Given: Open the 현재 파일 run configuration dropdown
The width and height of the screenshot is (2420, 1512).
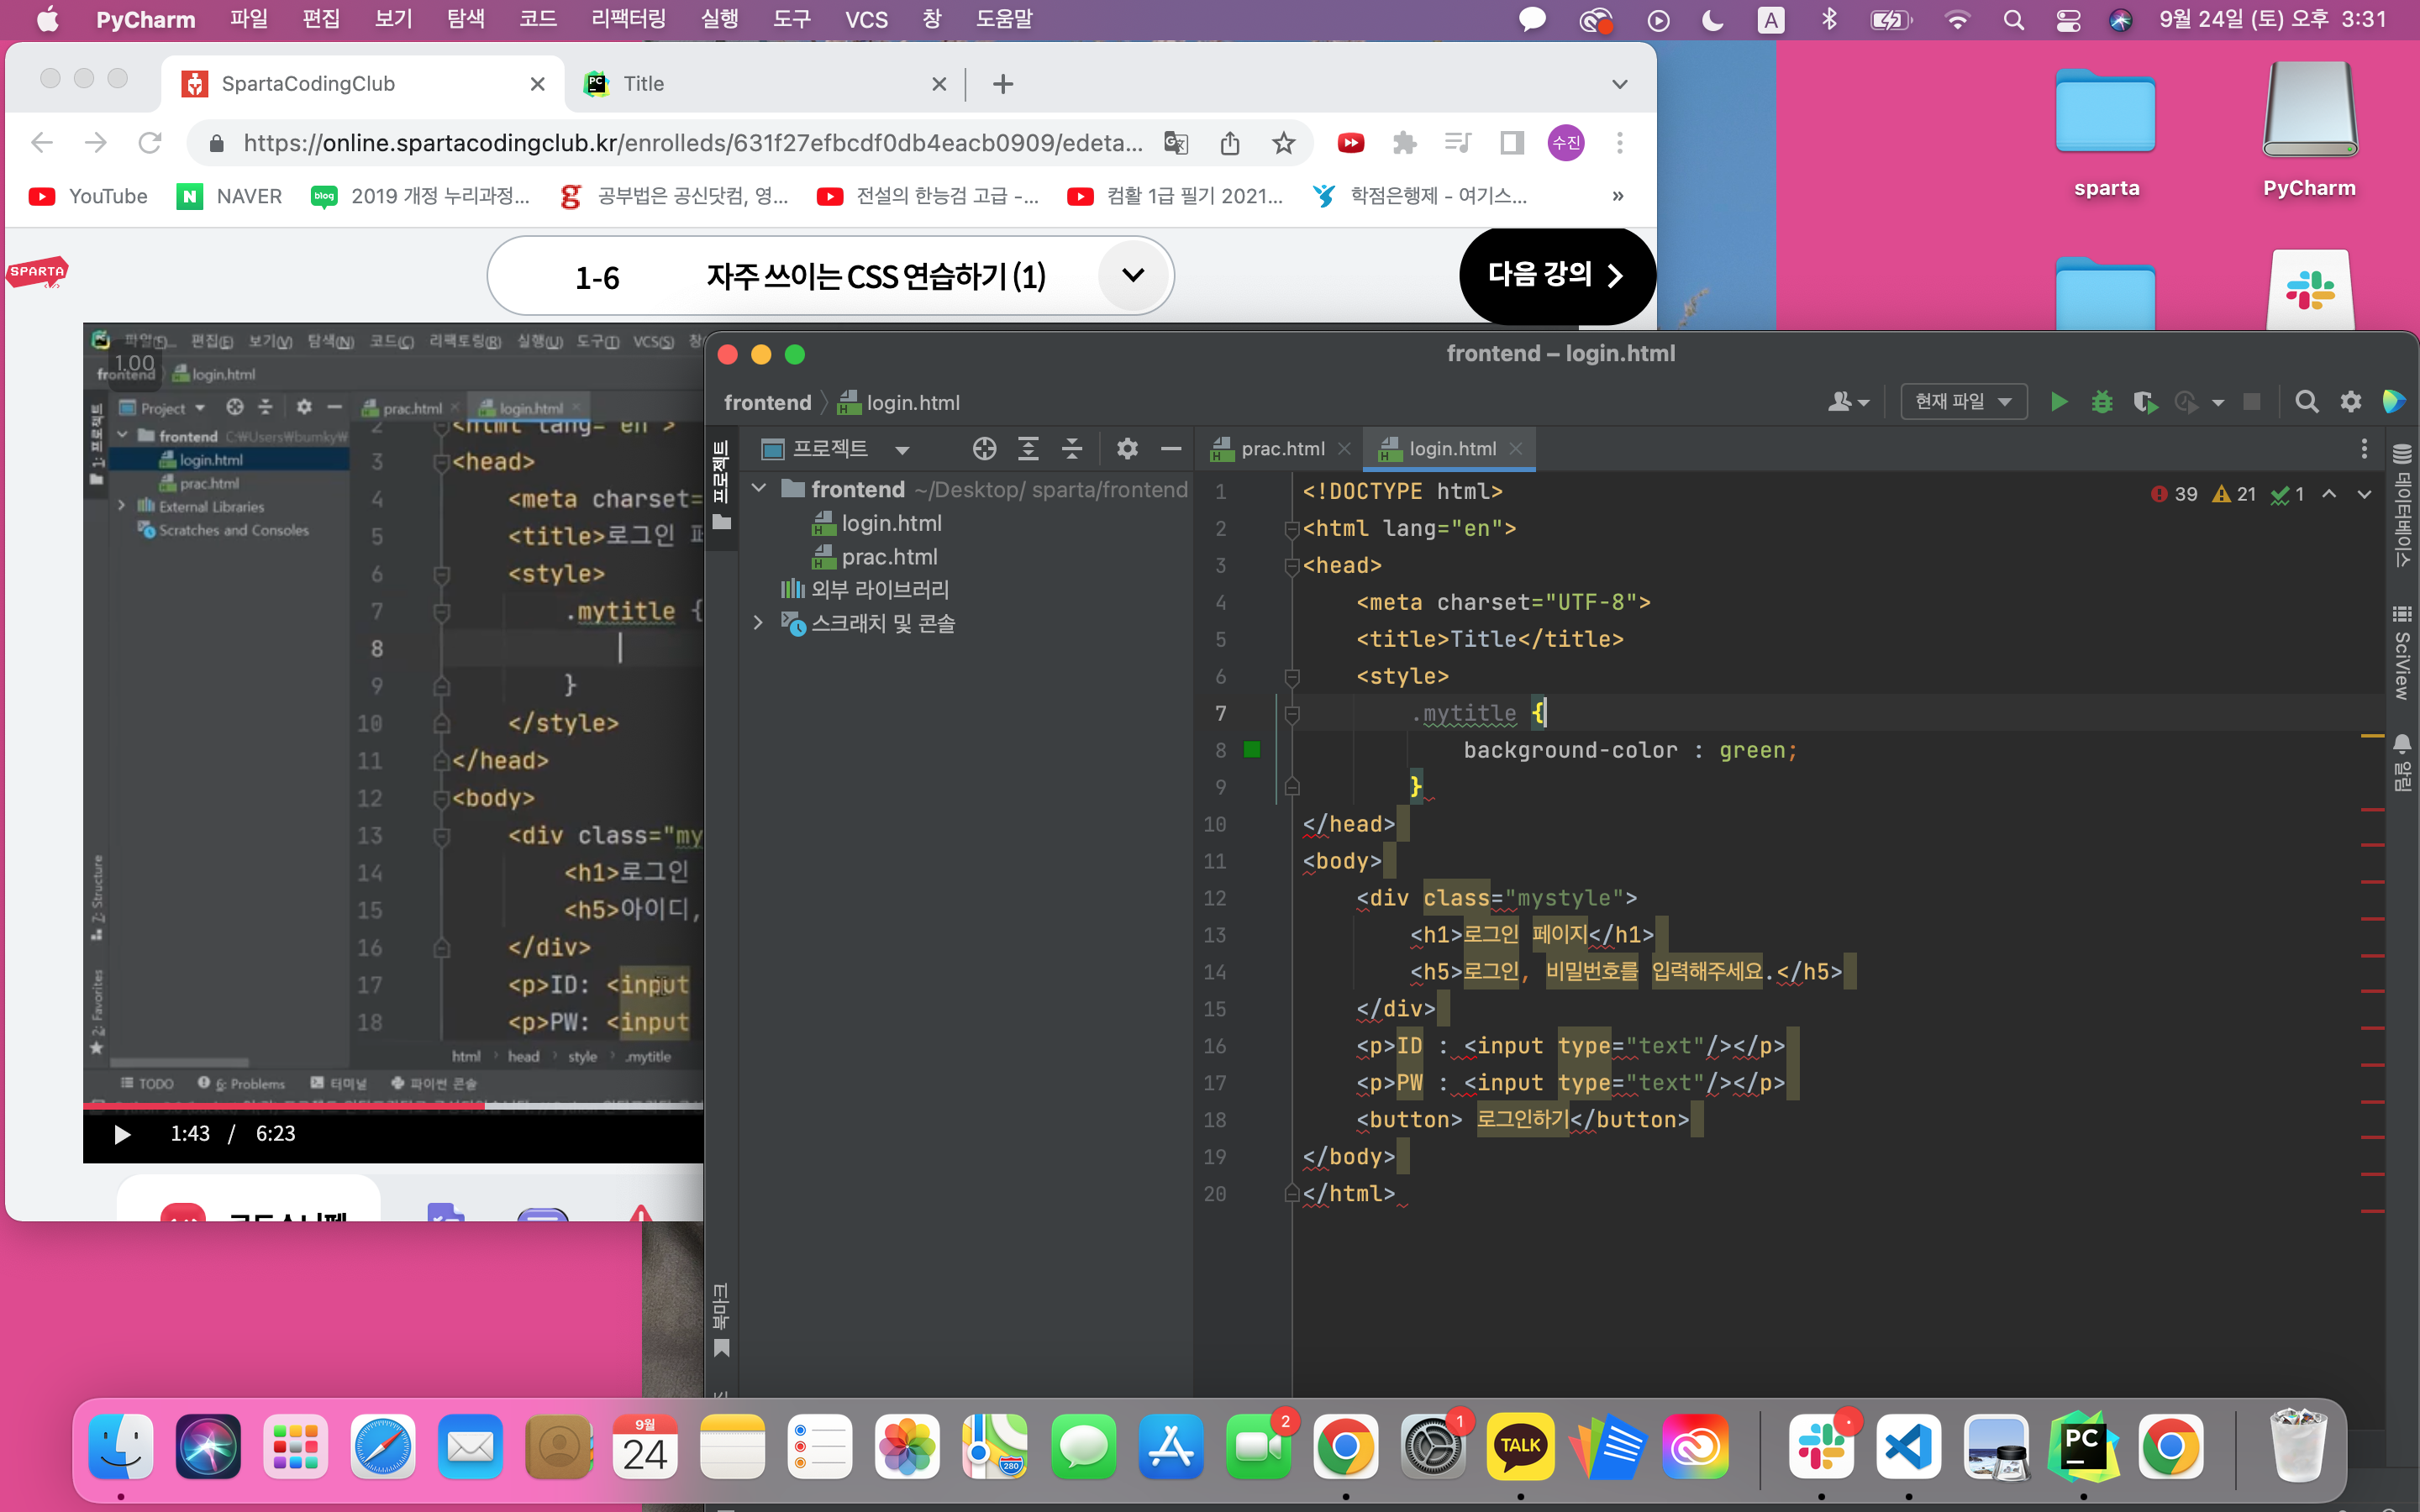Looking at the screenshot, I should [x=1963, y=402].
